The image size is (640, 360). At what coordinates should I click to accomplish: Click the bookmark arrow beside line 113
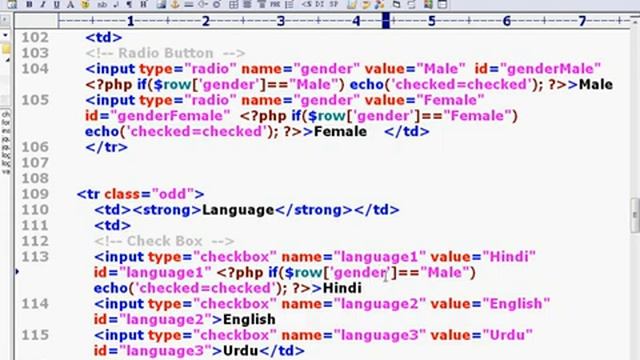(x=17, y=271)
